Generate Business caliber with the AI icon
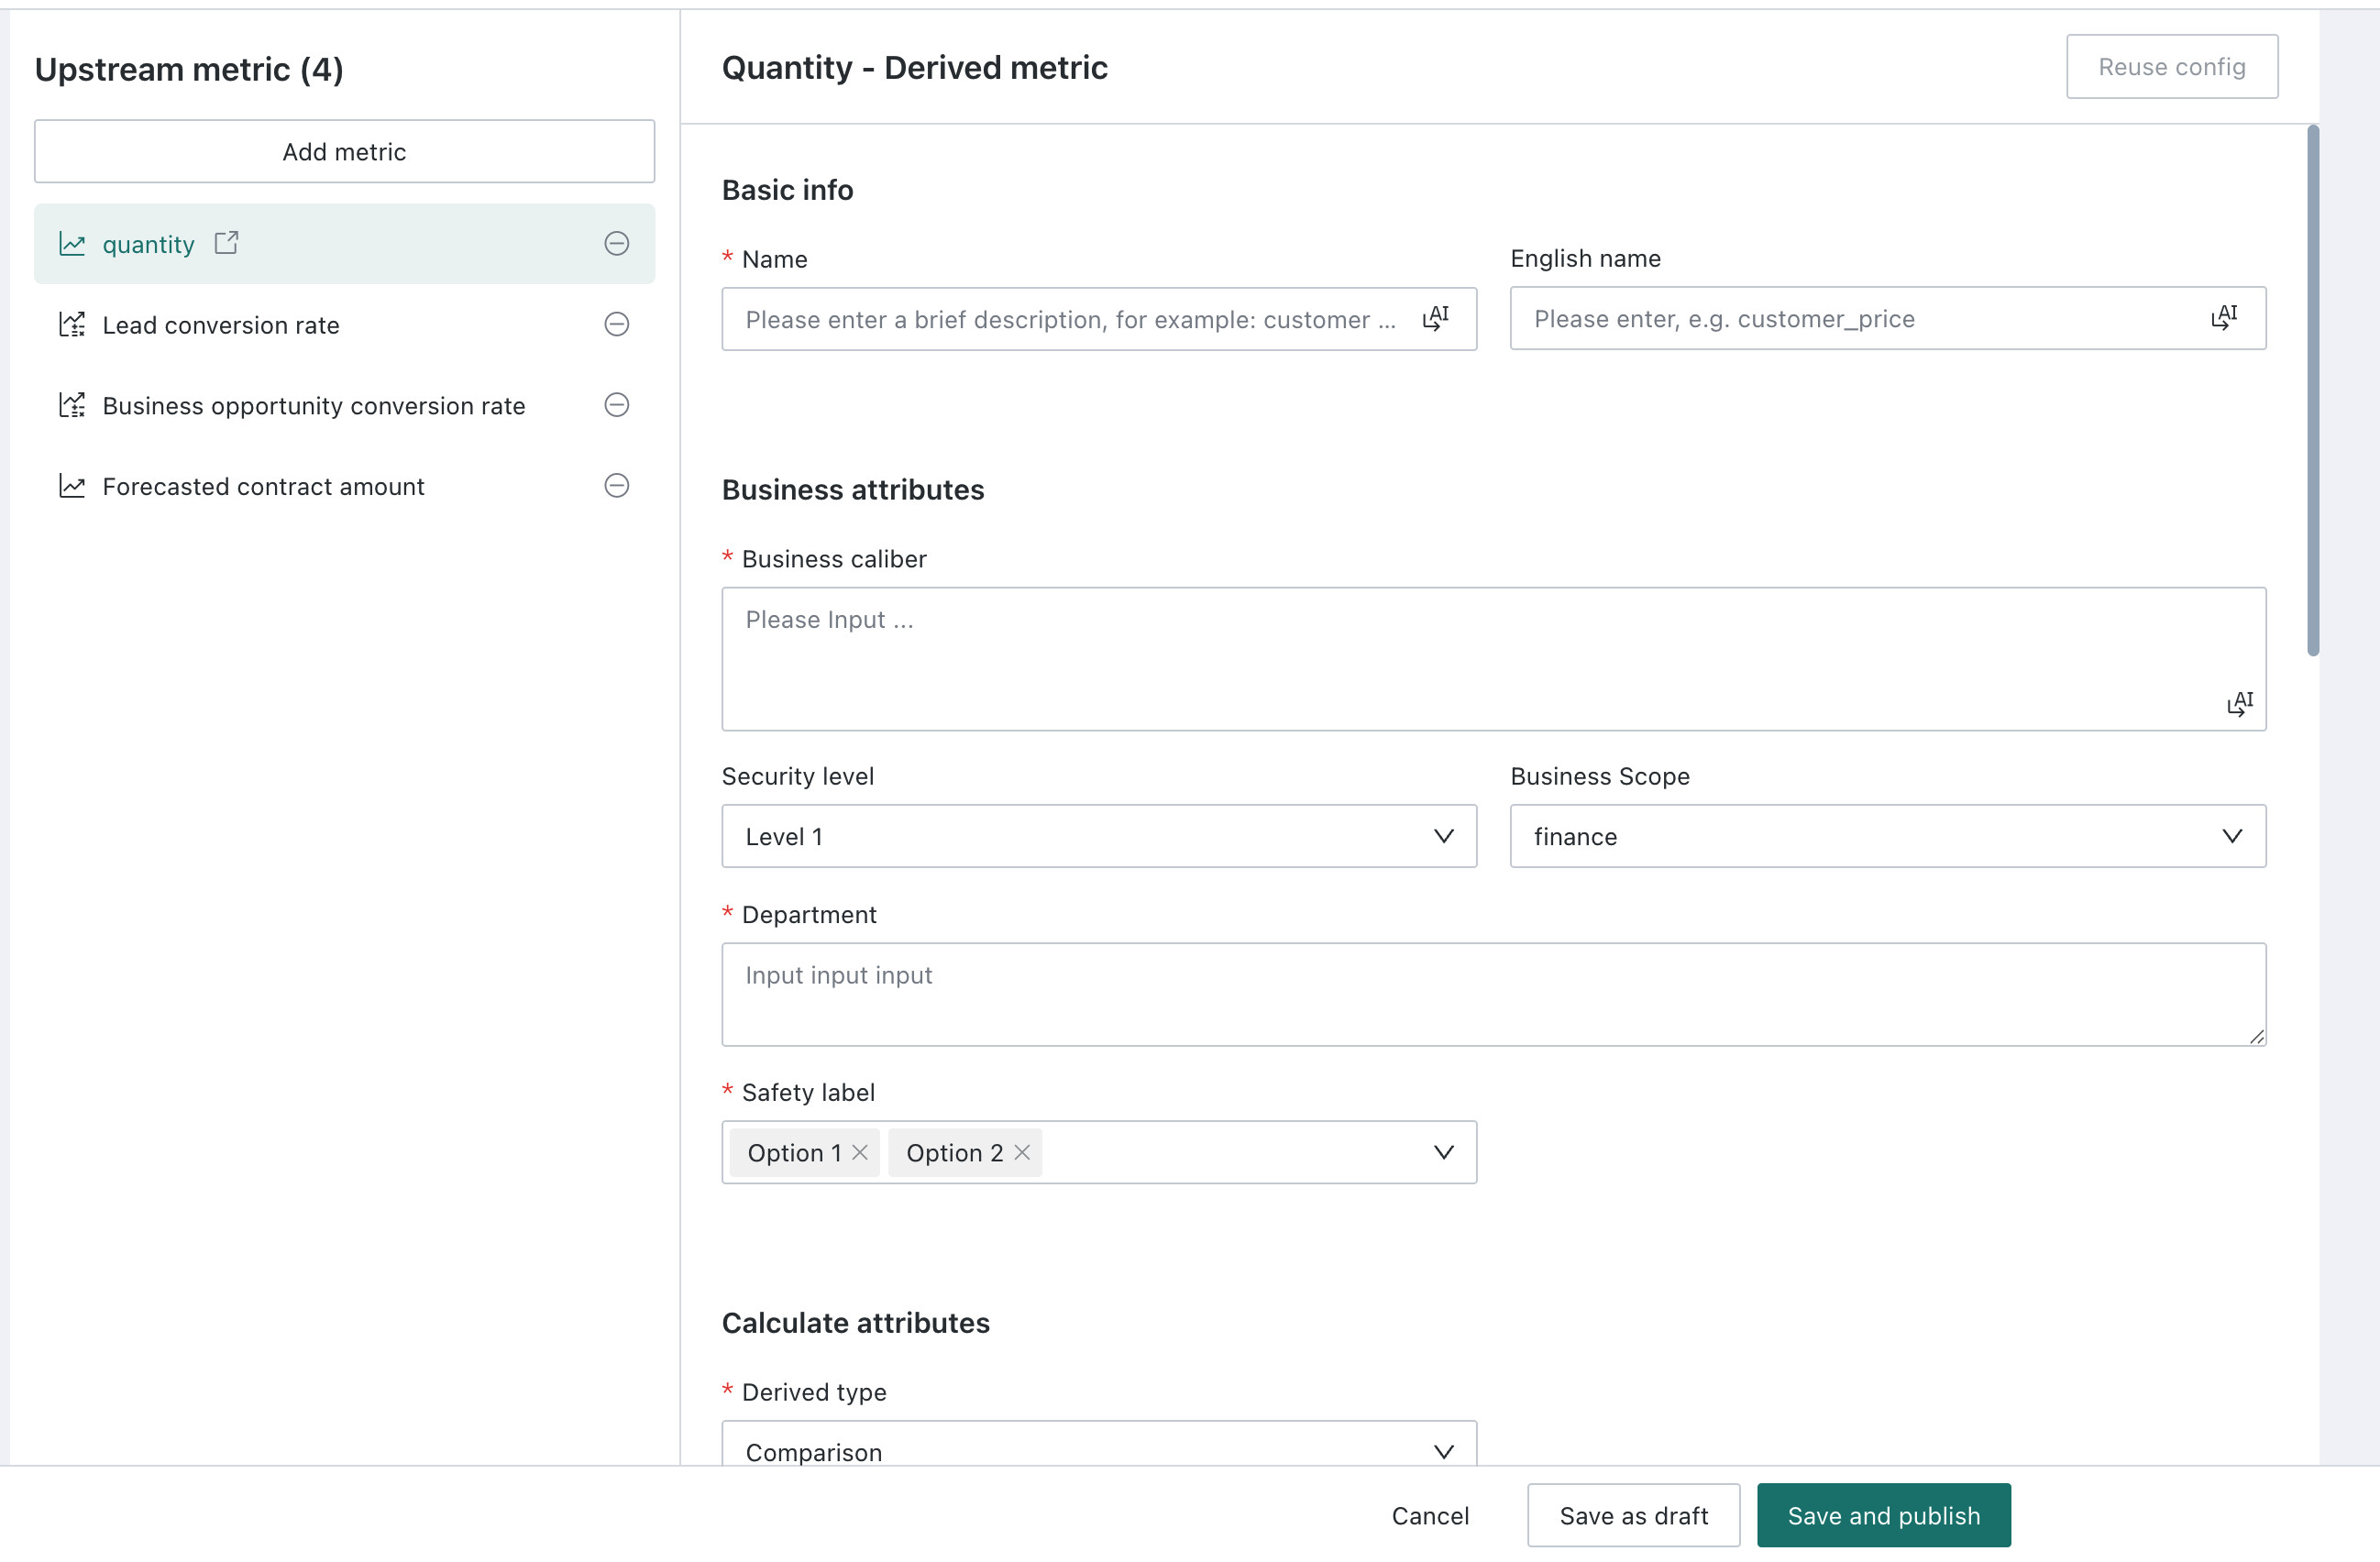2380x1562 pixels. tap(2240, 703)
